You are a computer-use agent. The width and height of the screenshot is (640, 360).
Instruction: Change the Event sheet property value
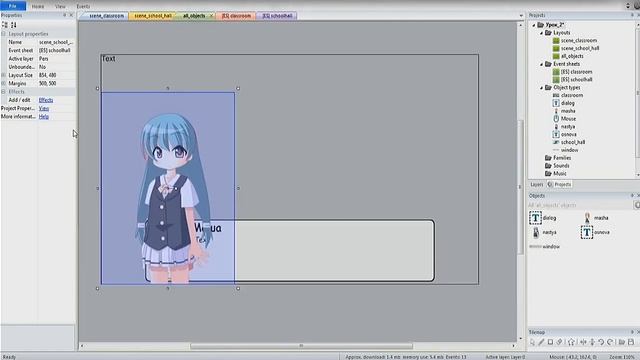click(x=56, y=50)
